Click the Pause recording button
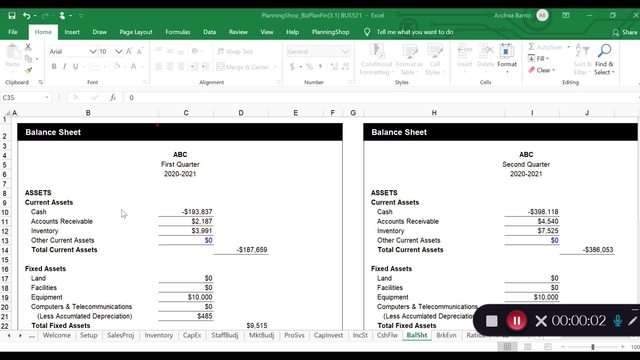The width and height of the screenshot is (640, 360). click(x=516, y=320)
